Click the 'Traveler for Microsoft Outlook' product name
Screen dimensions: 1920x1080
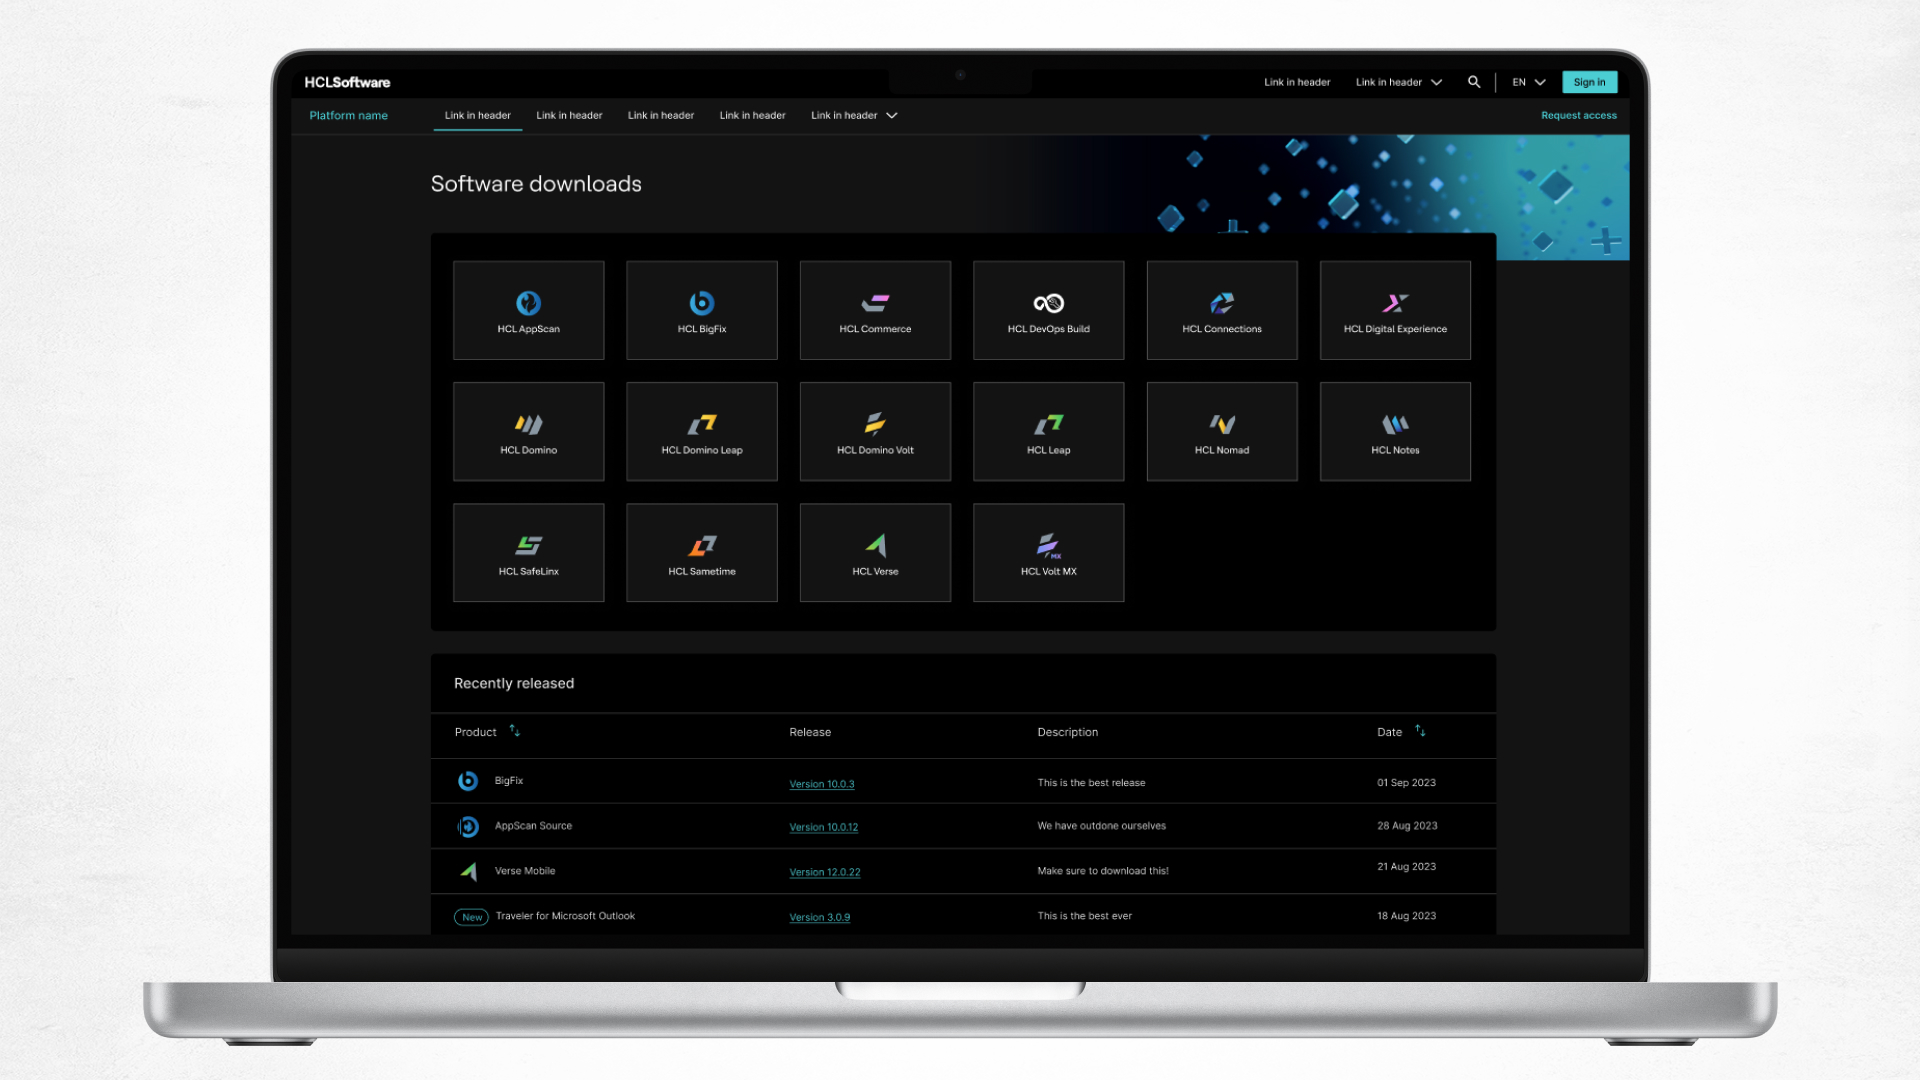565,916
